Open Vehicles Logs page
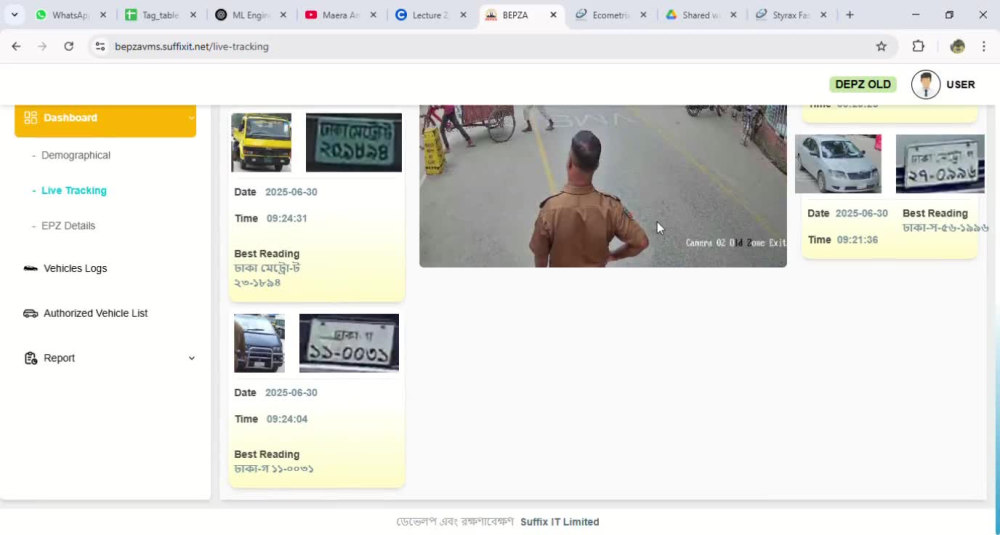Viewport: 1000px width, 535px height. pos(75,268)
